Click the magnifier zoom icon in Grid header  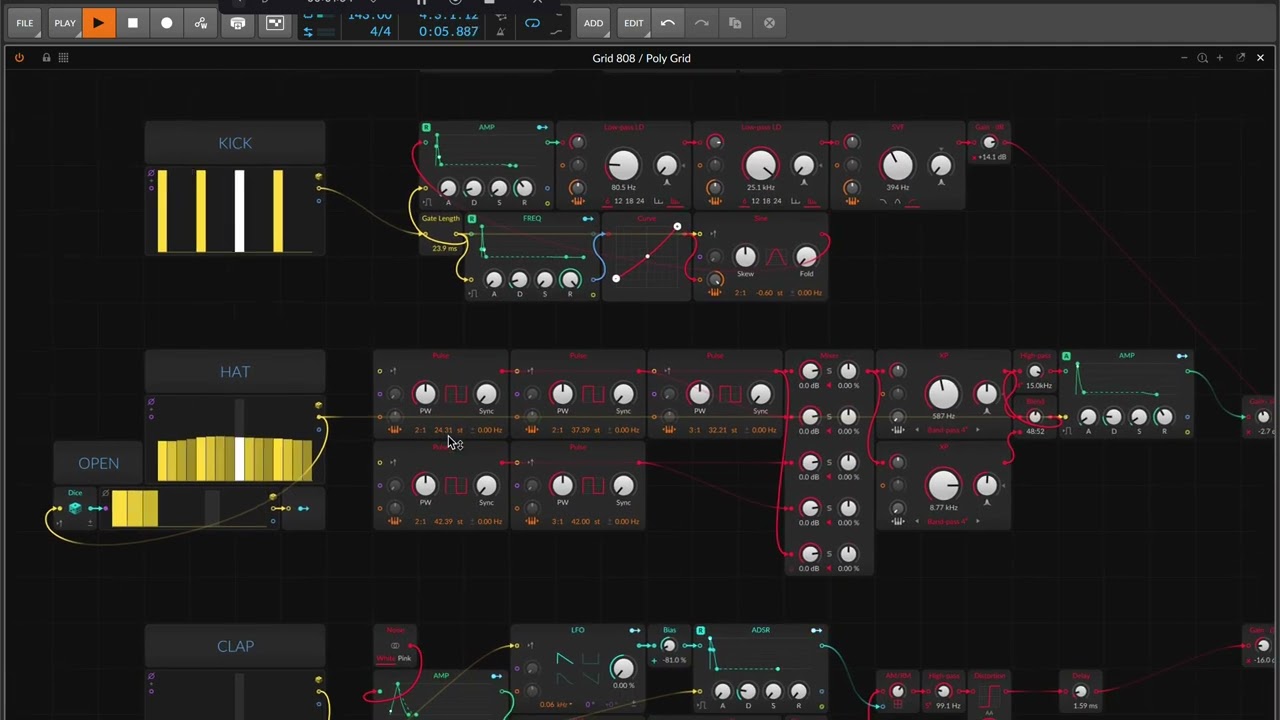coord(1202,58)
